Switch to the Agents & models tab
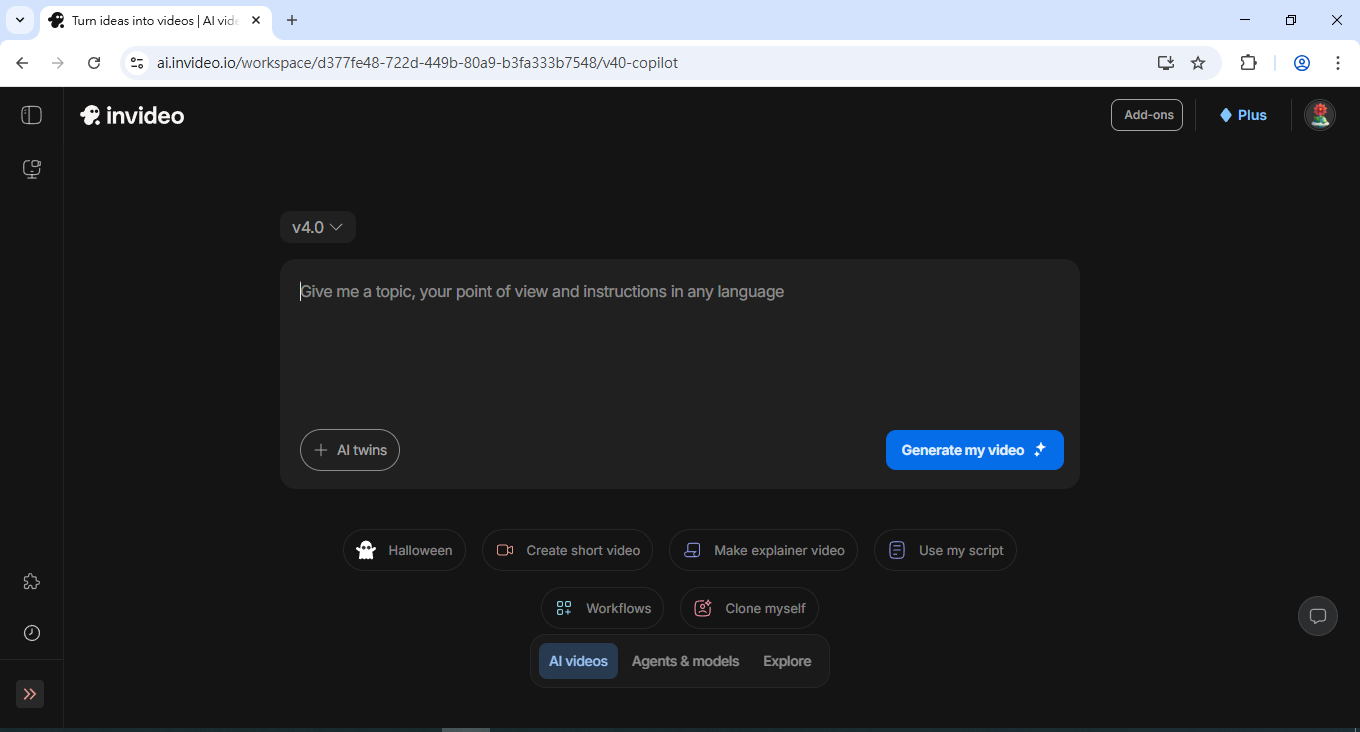This screenshot has height=732, width=1360. (x=685, y=661)
